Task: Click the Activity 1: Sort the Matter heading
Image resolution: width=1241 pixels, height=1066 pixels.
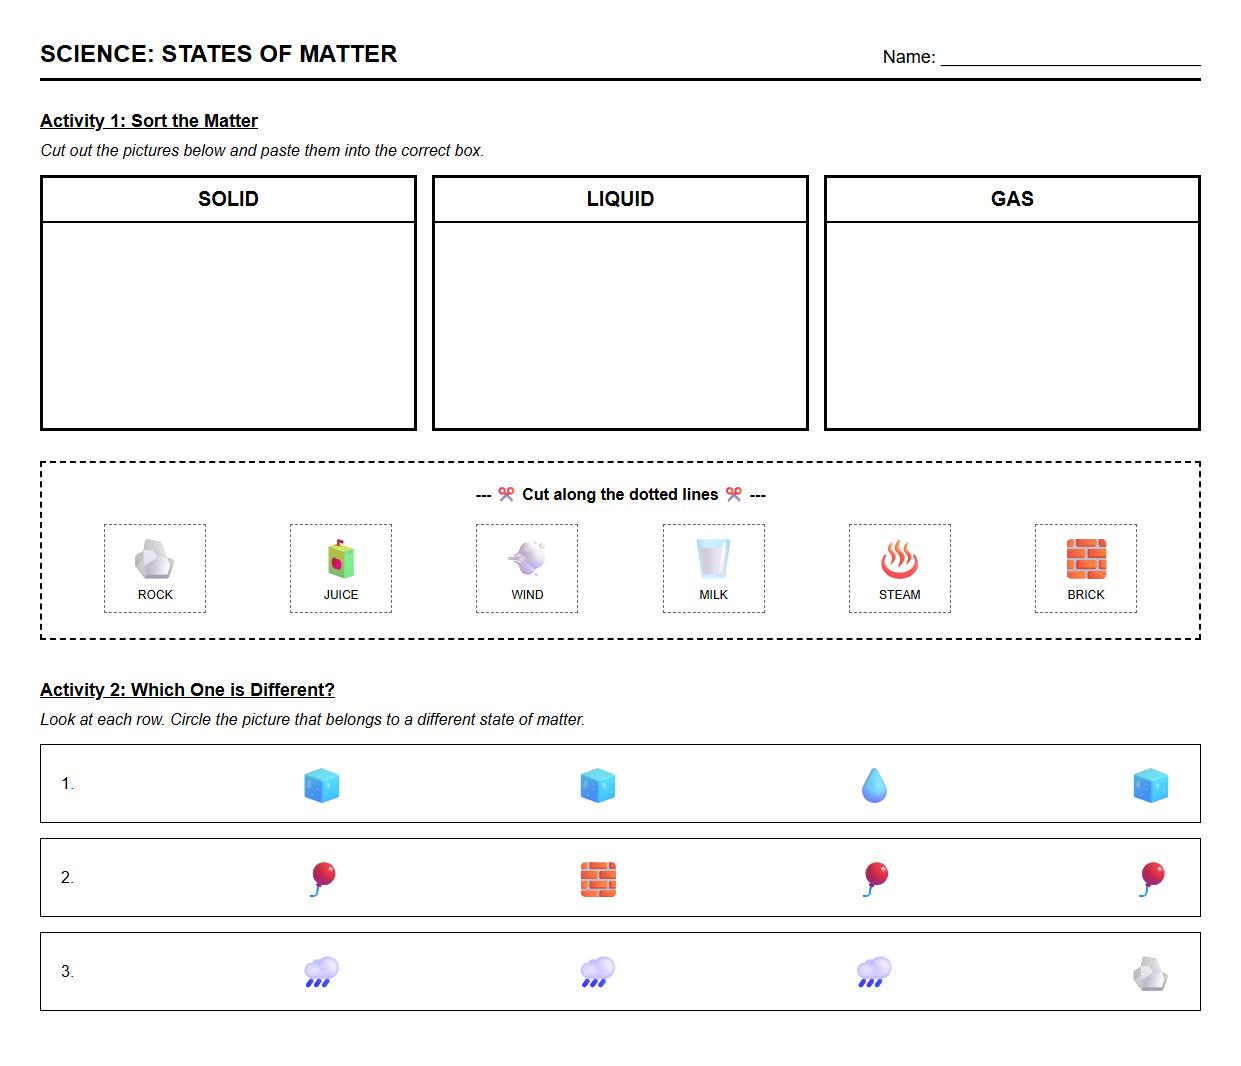Action: (149, 121)
